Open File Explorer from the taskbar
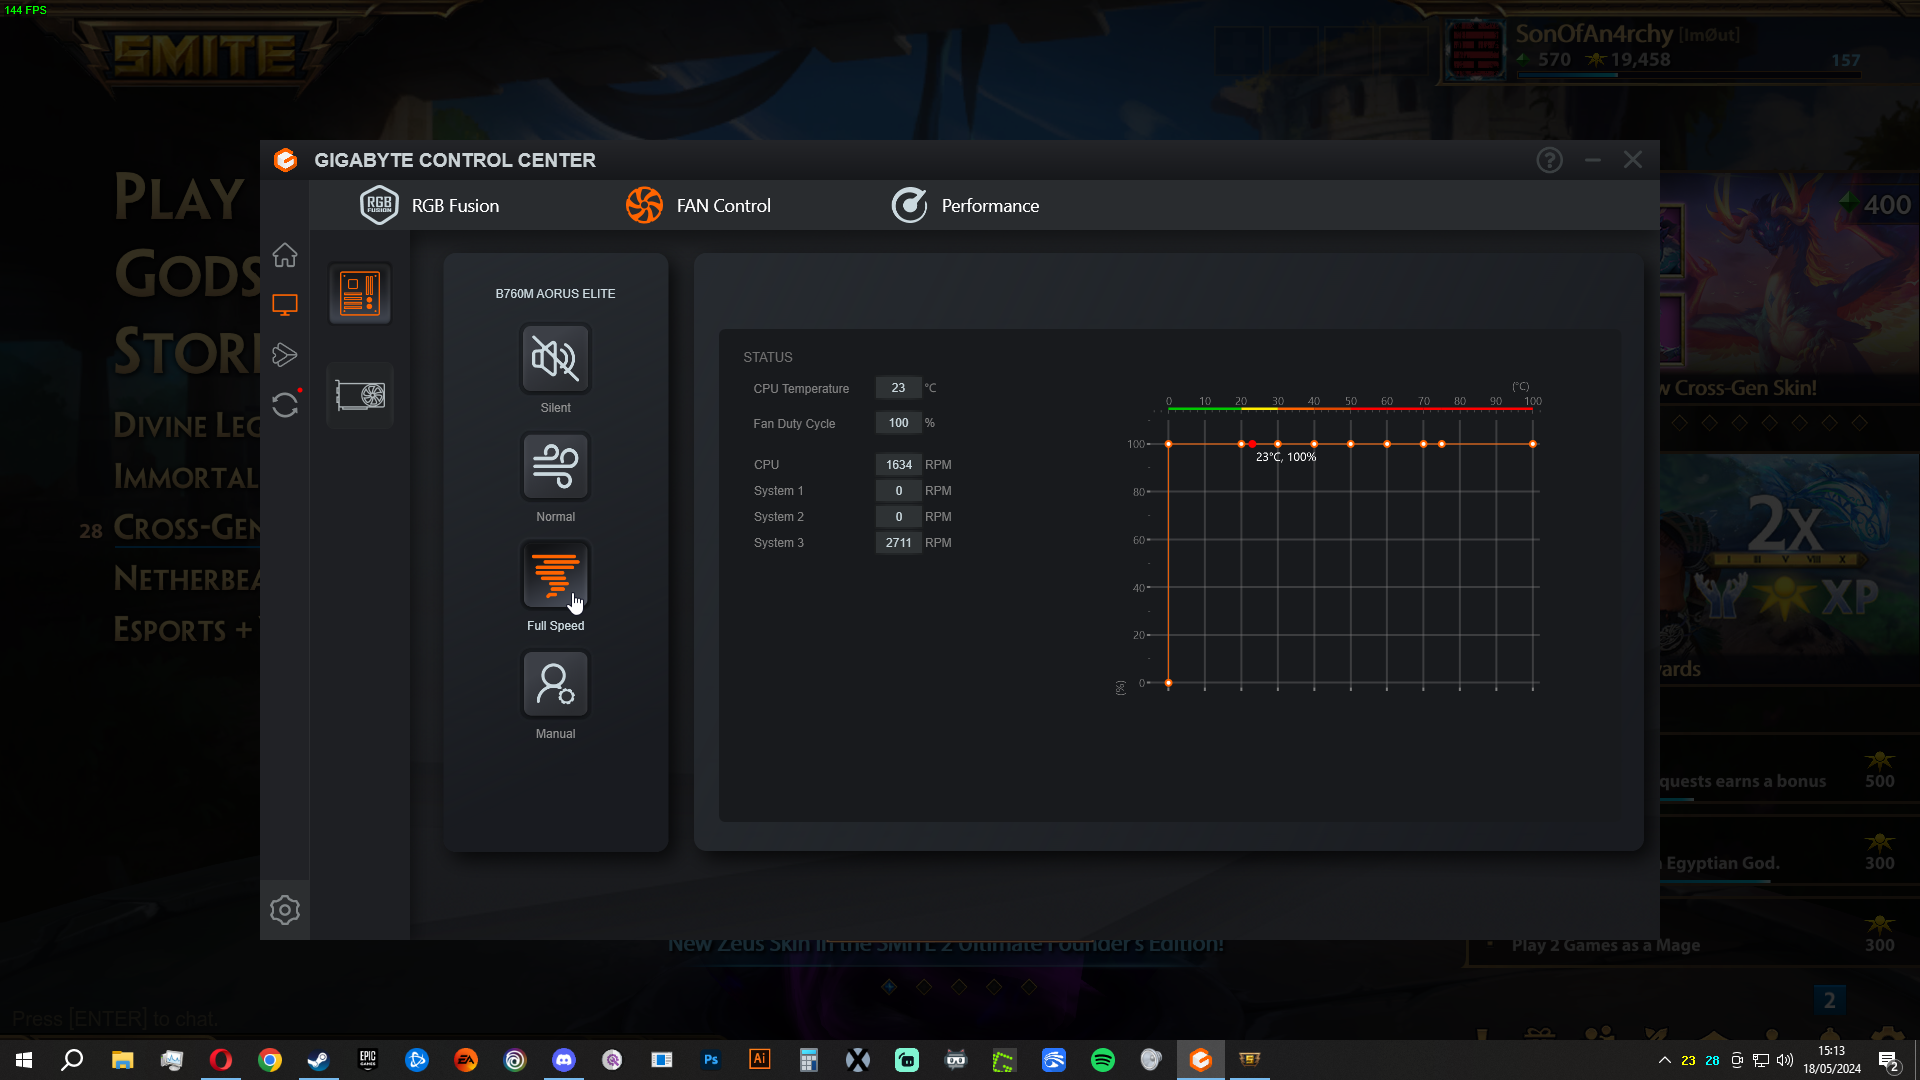 click(122, 1060)
